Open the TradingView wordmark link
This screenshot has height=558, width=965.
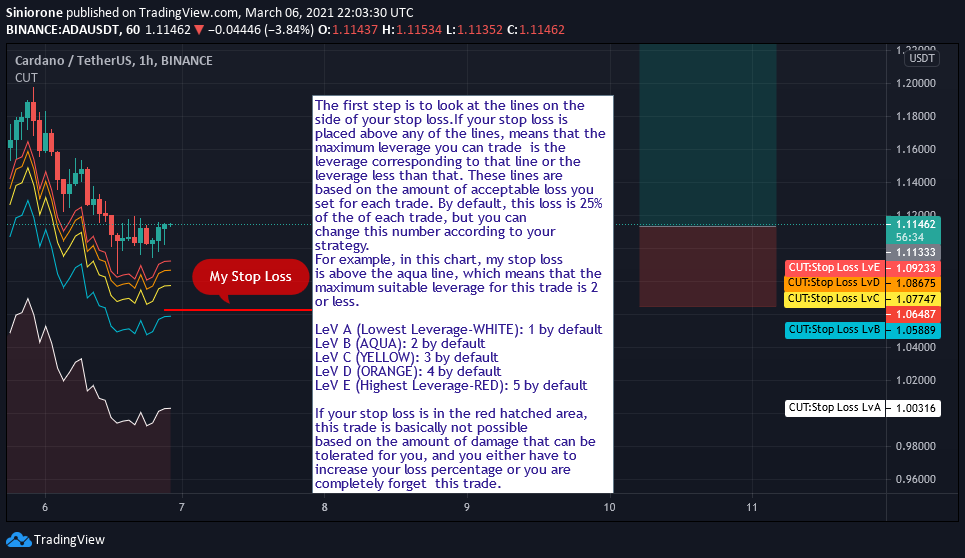coord(69,540)
